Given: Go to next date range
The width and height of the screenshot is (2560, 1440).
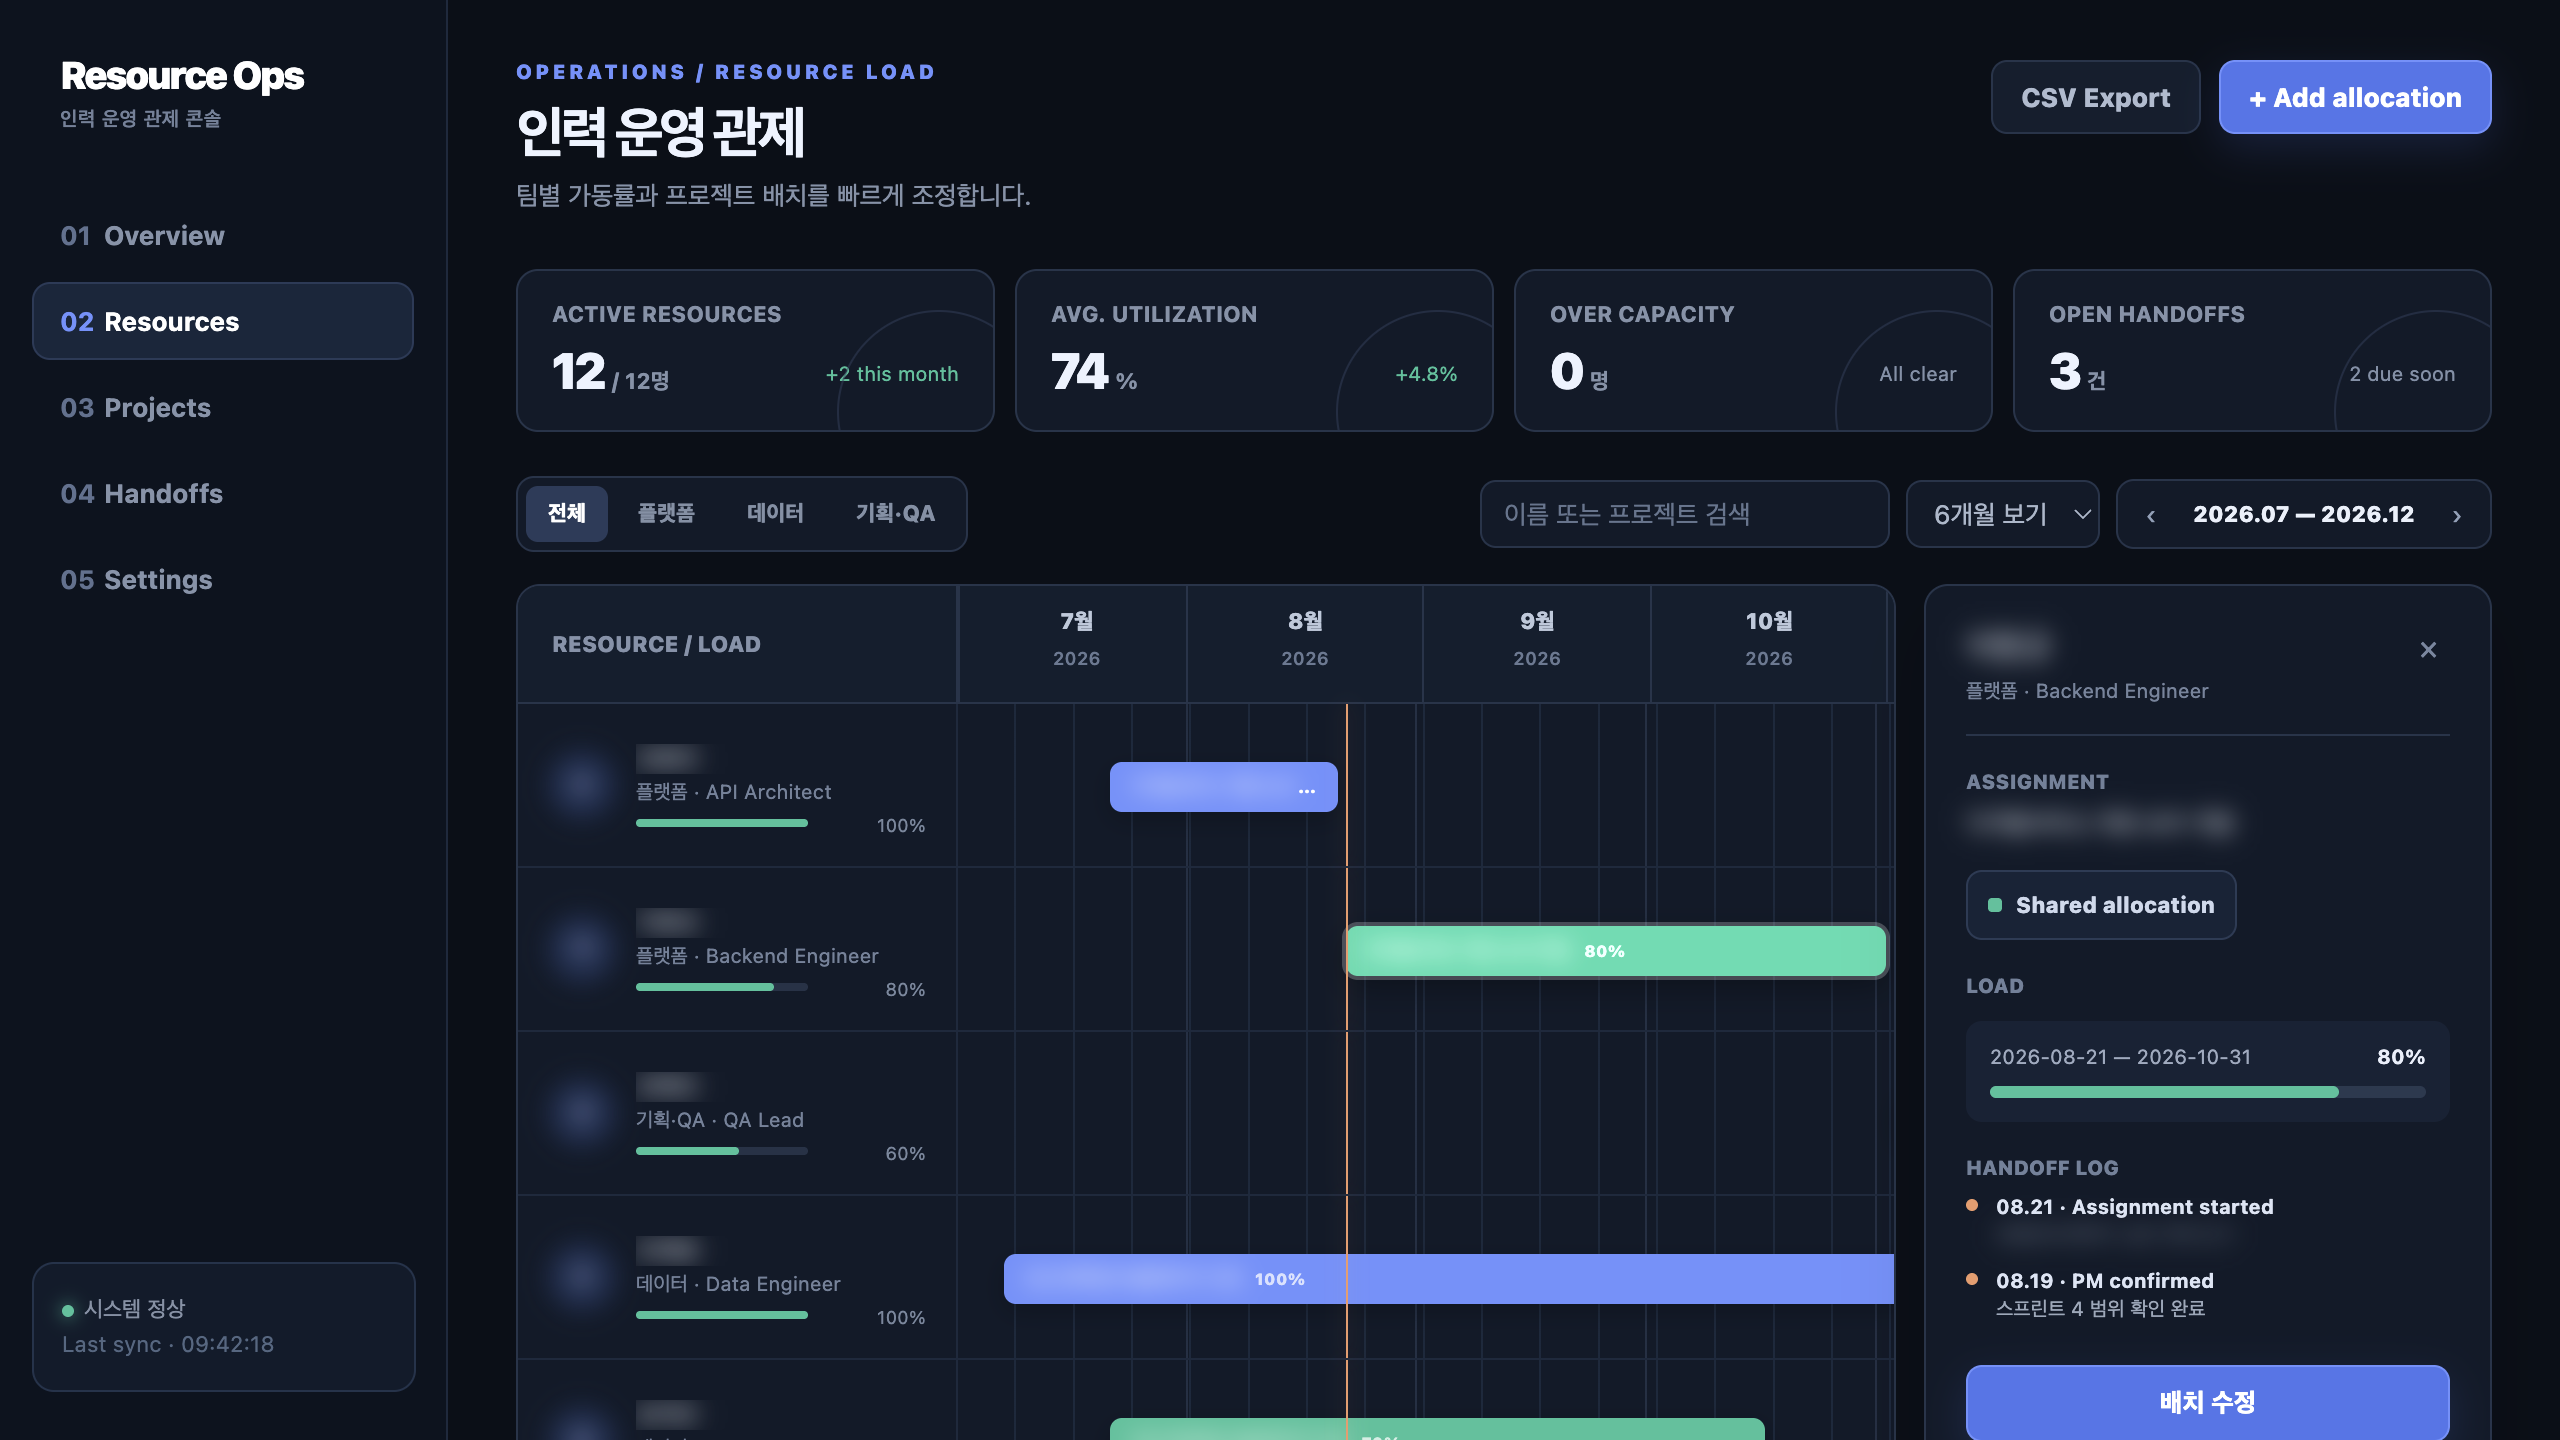Looking at the screenshot, I should click(2457, 515).
